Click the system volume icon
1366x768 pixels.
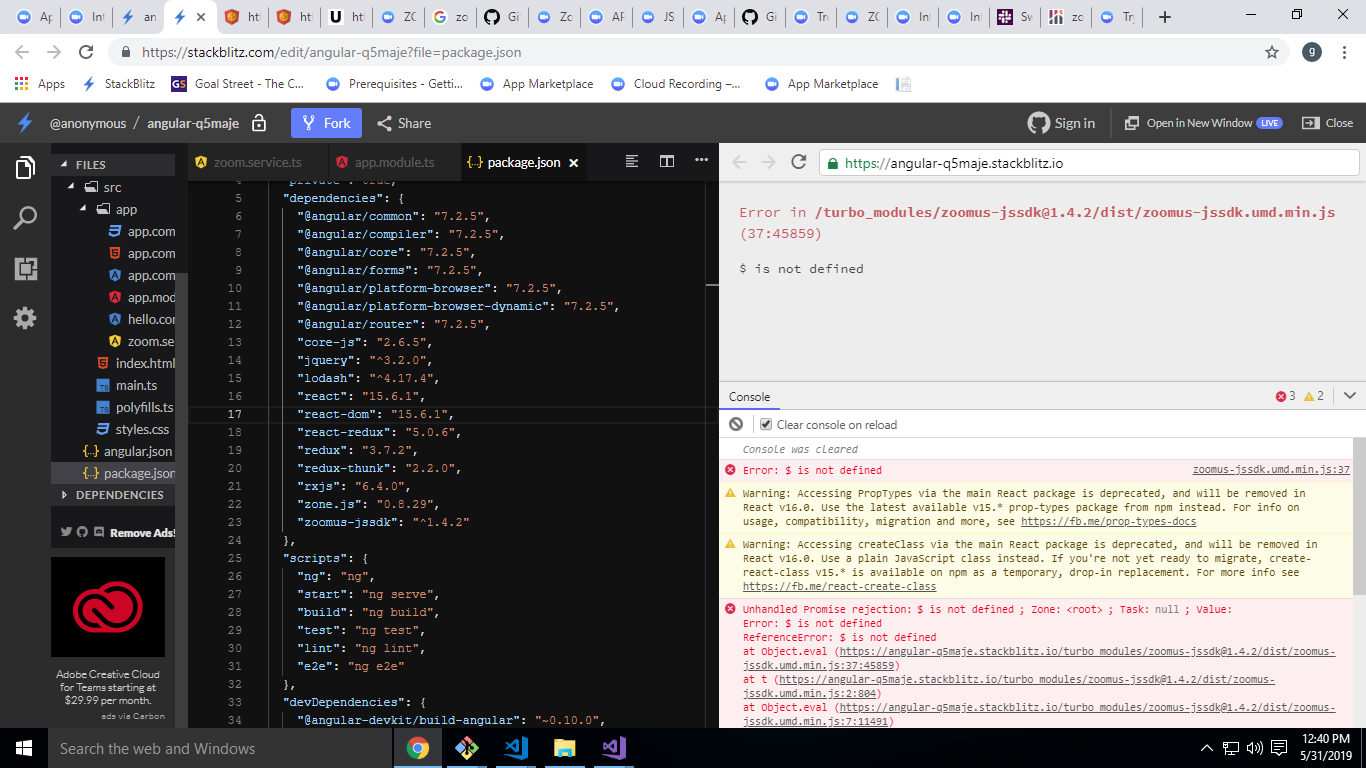[x=1254, y=748]
